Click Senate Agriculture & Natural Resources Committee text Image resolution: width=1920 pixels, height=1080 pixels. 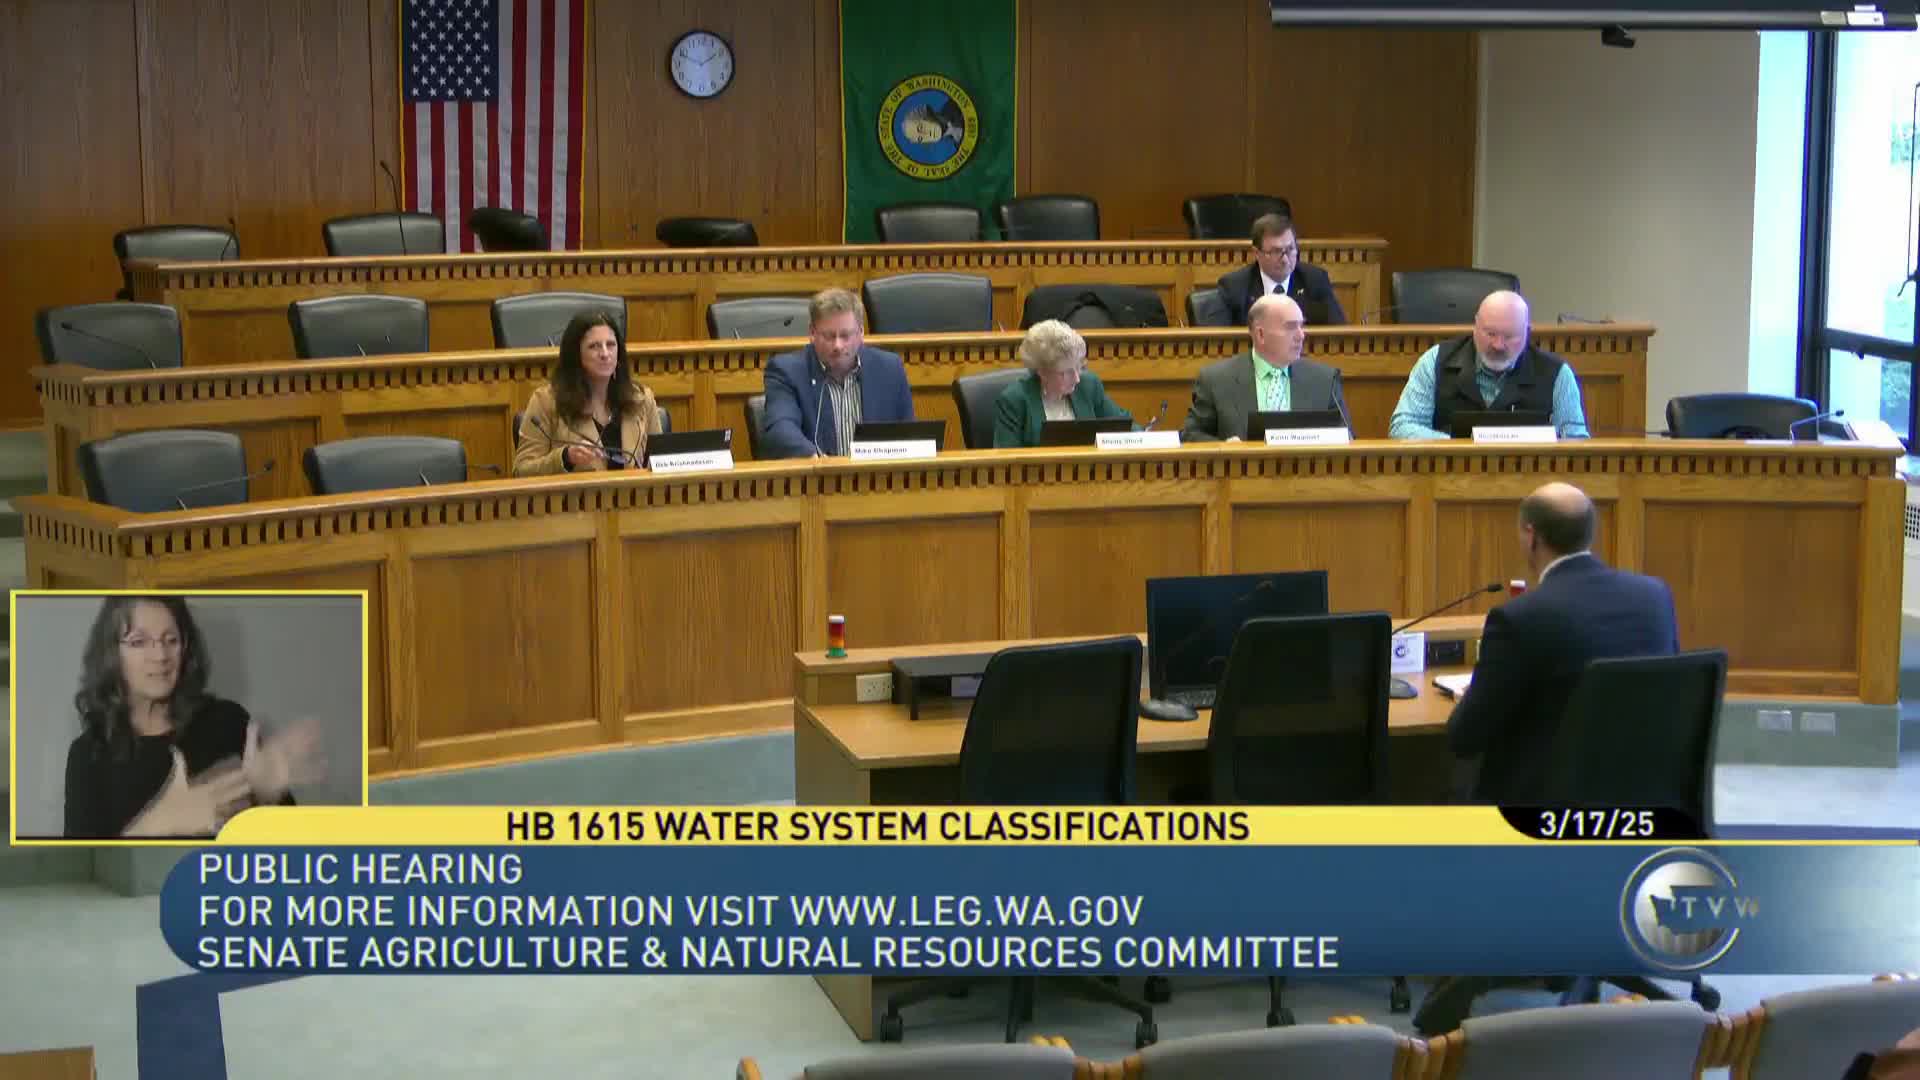tap(767, 953)
